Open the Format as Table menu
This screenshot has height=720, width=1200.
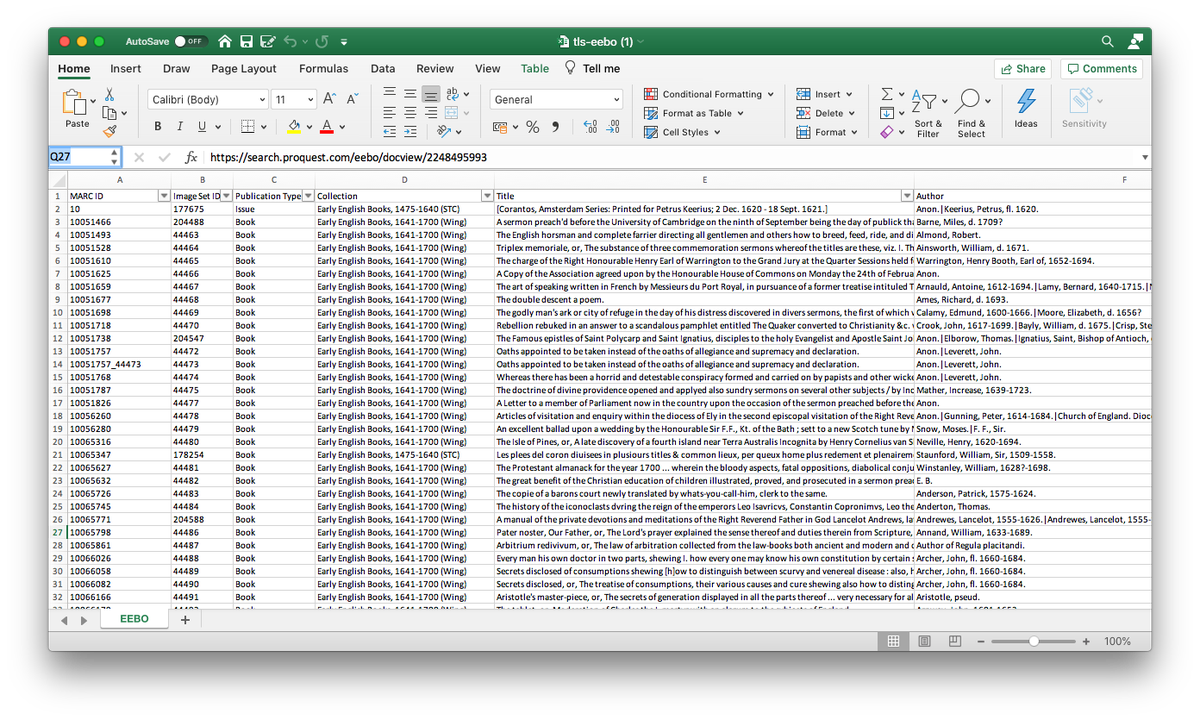[694, 113]
